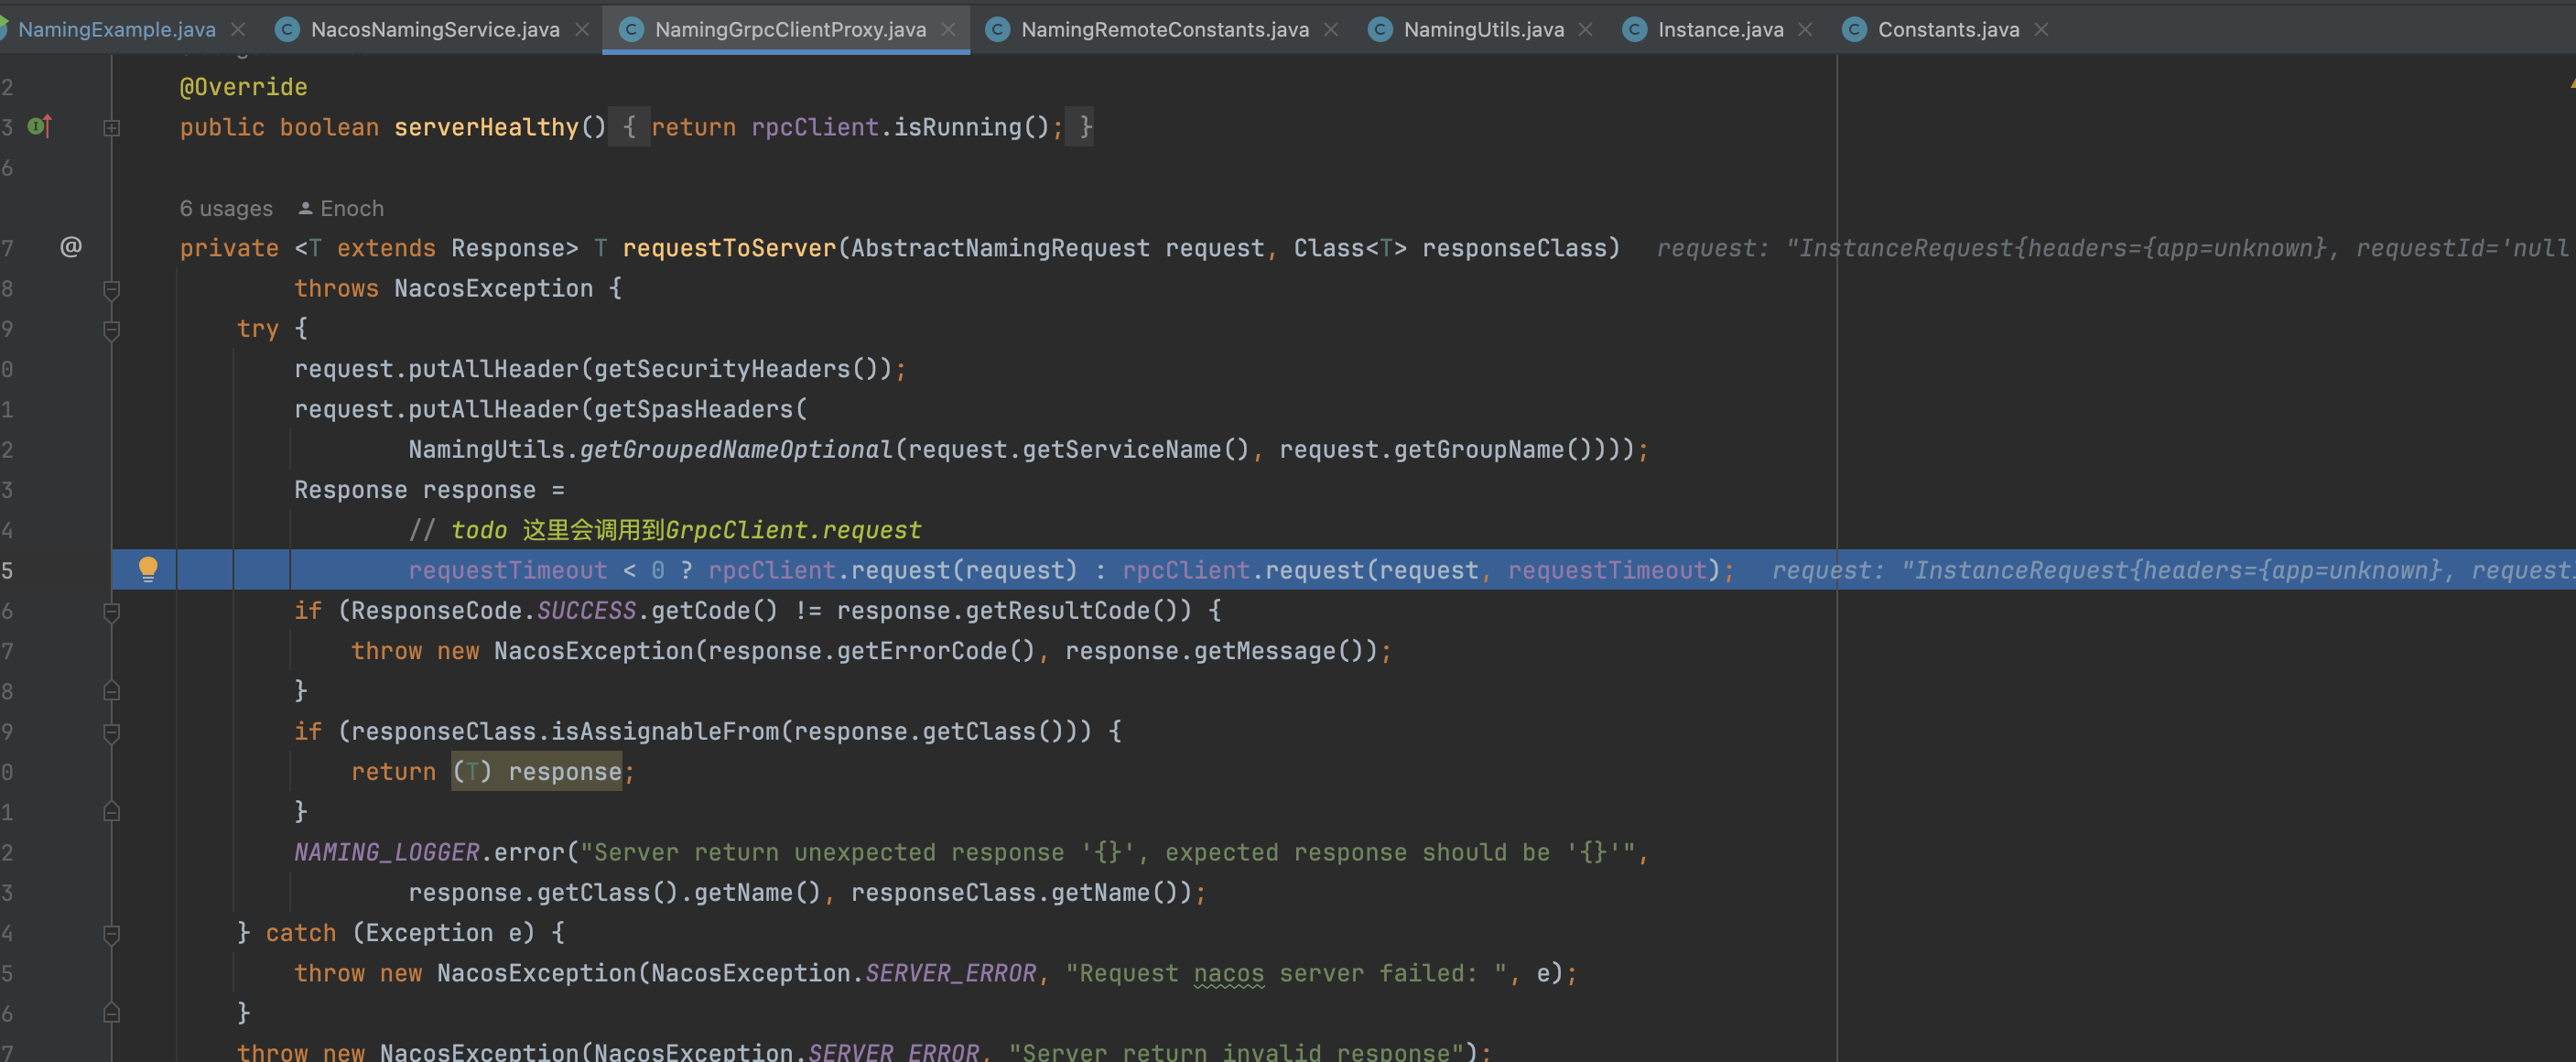Close the NamingGrpcClientProxy.java tab
2576x1062 pixels.
point(948,30)
